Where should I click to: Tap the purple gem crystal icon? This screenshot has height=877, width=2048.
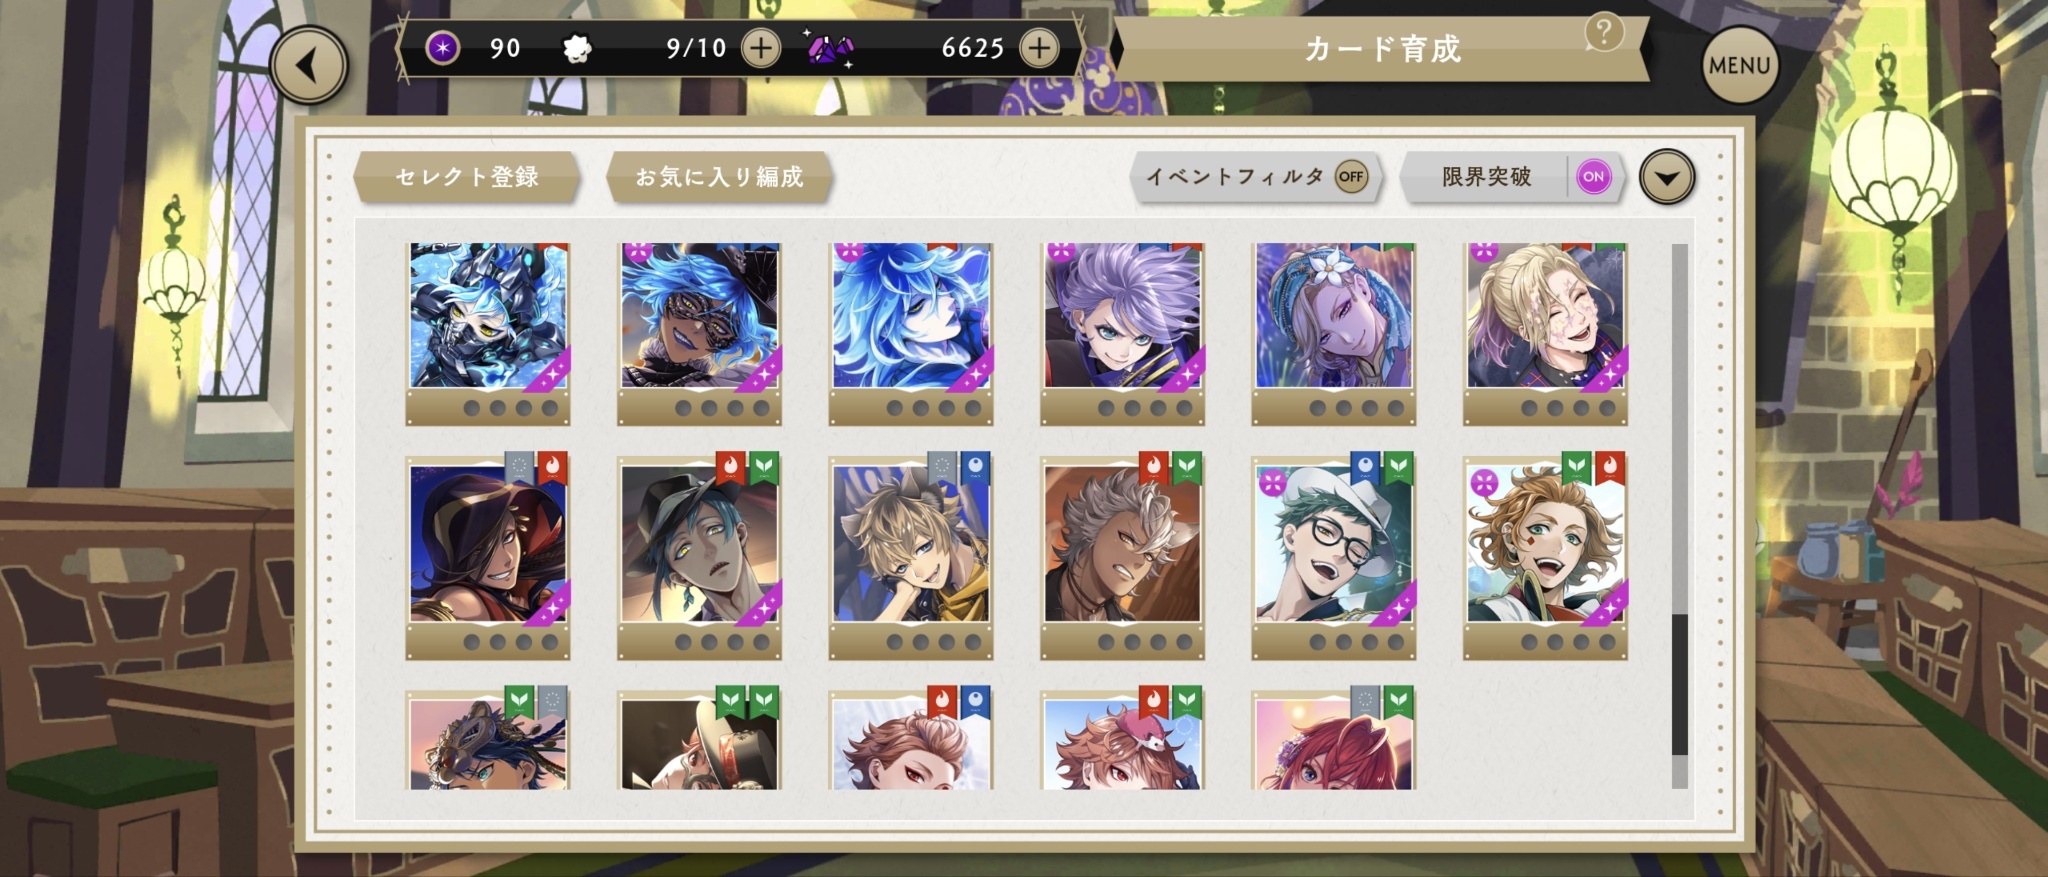pyautogui.click(x=830, y=48)
